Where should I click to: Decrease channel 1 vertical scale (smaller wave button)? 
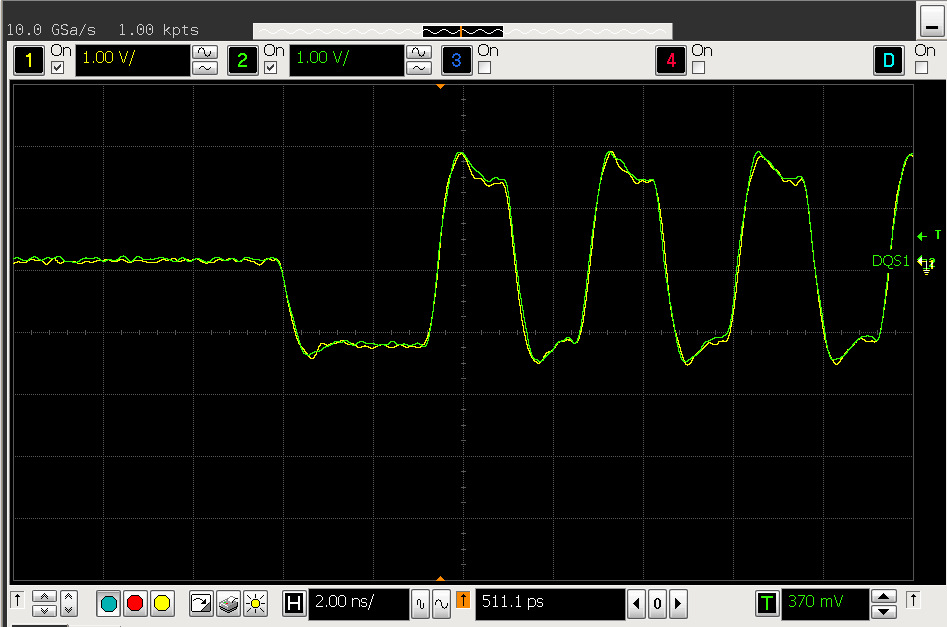(x=205, y=68)
